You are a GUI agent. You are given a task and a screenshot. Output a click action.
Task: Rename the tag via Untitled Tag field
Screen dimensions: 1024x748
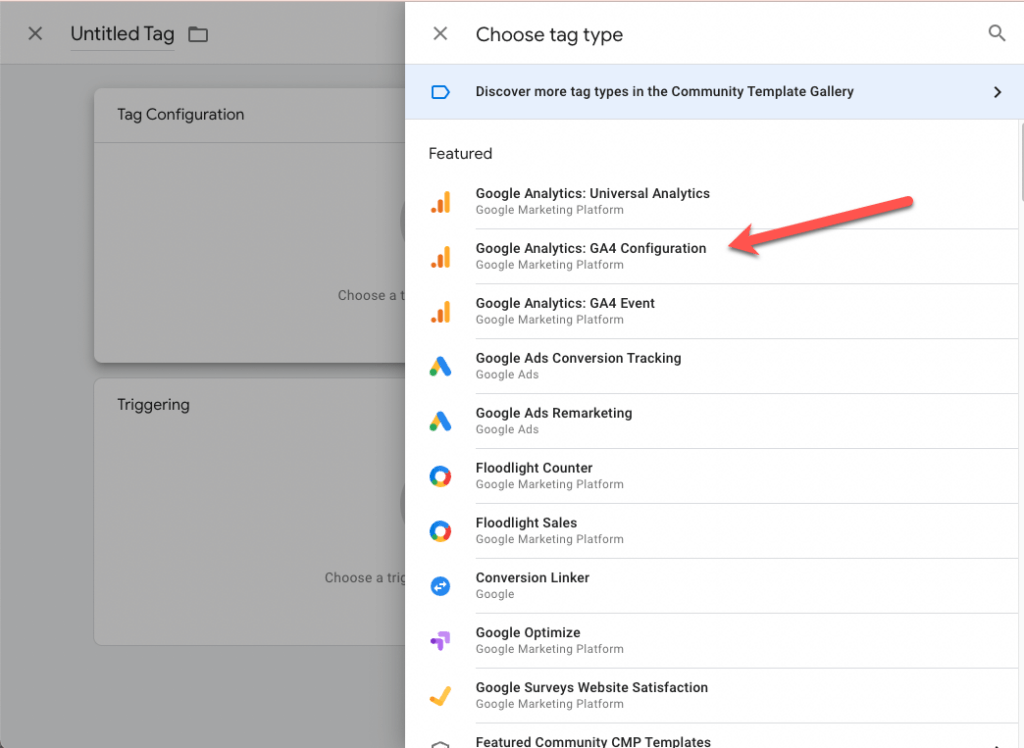click(x=122, y=33)
